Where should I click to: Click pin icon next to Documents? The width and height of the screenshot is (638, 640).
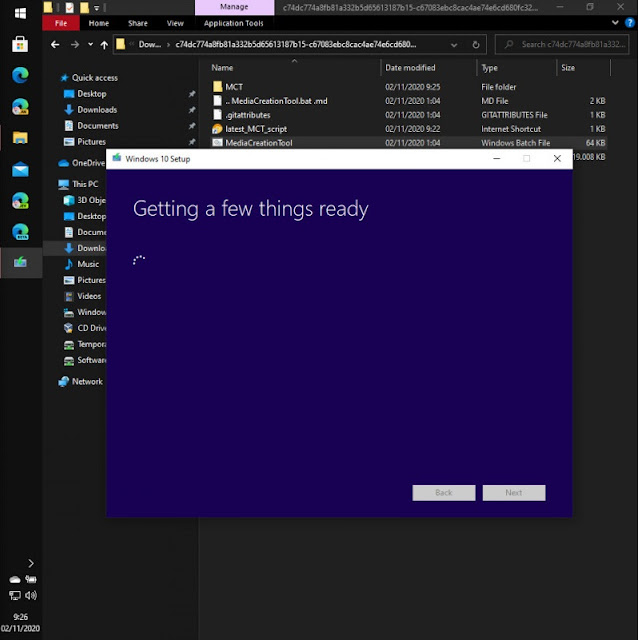pyautogui.click(x=191, y=126)
